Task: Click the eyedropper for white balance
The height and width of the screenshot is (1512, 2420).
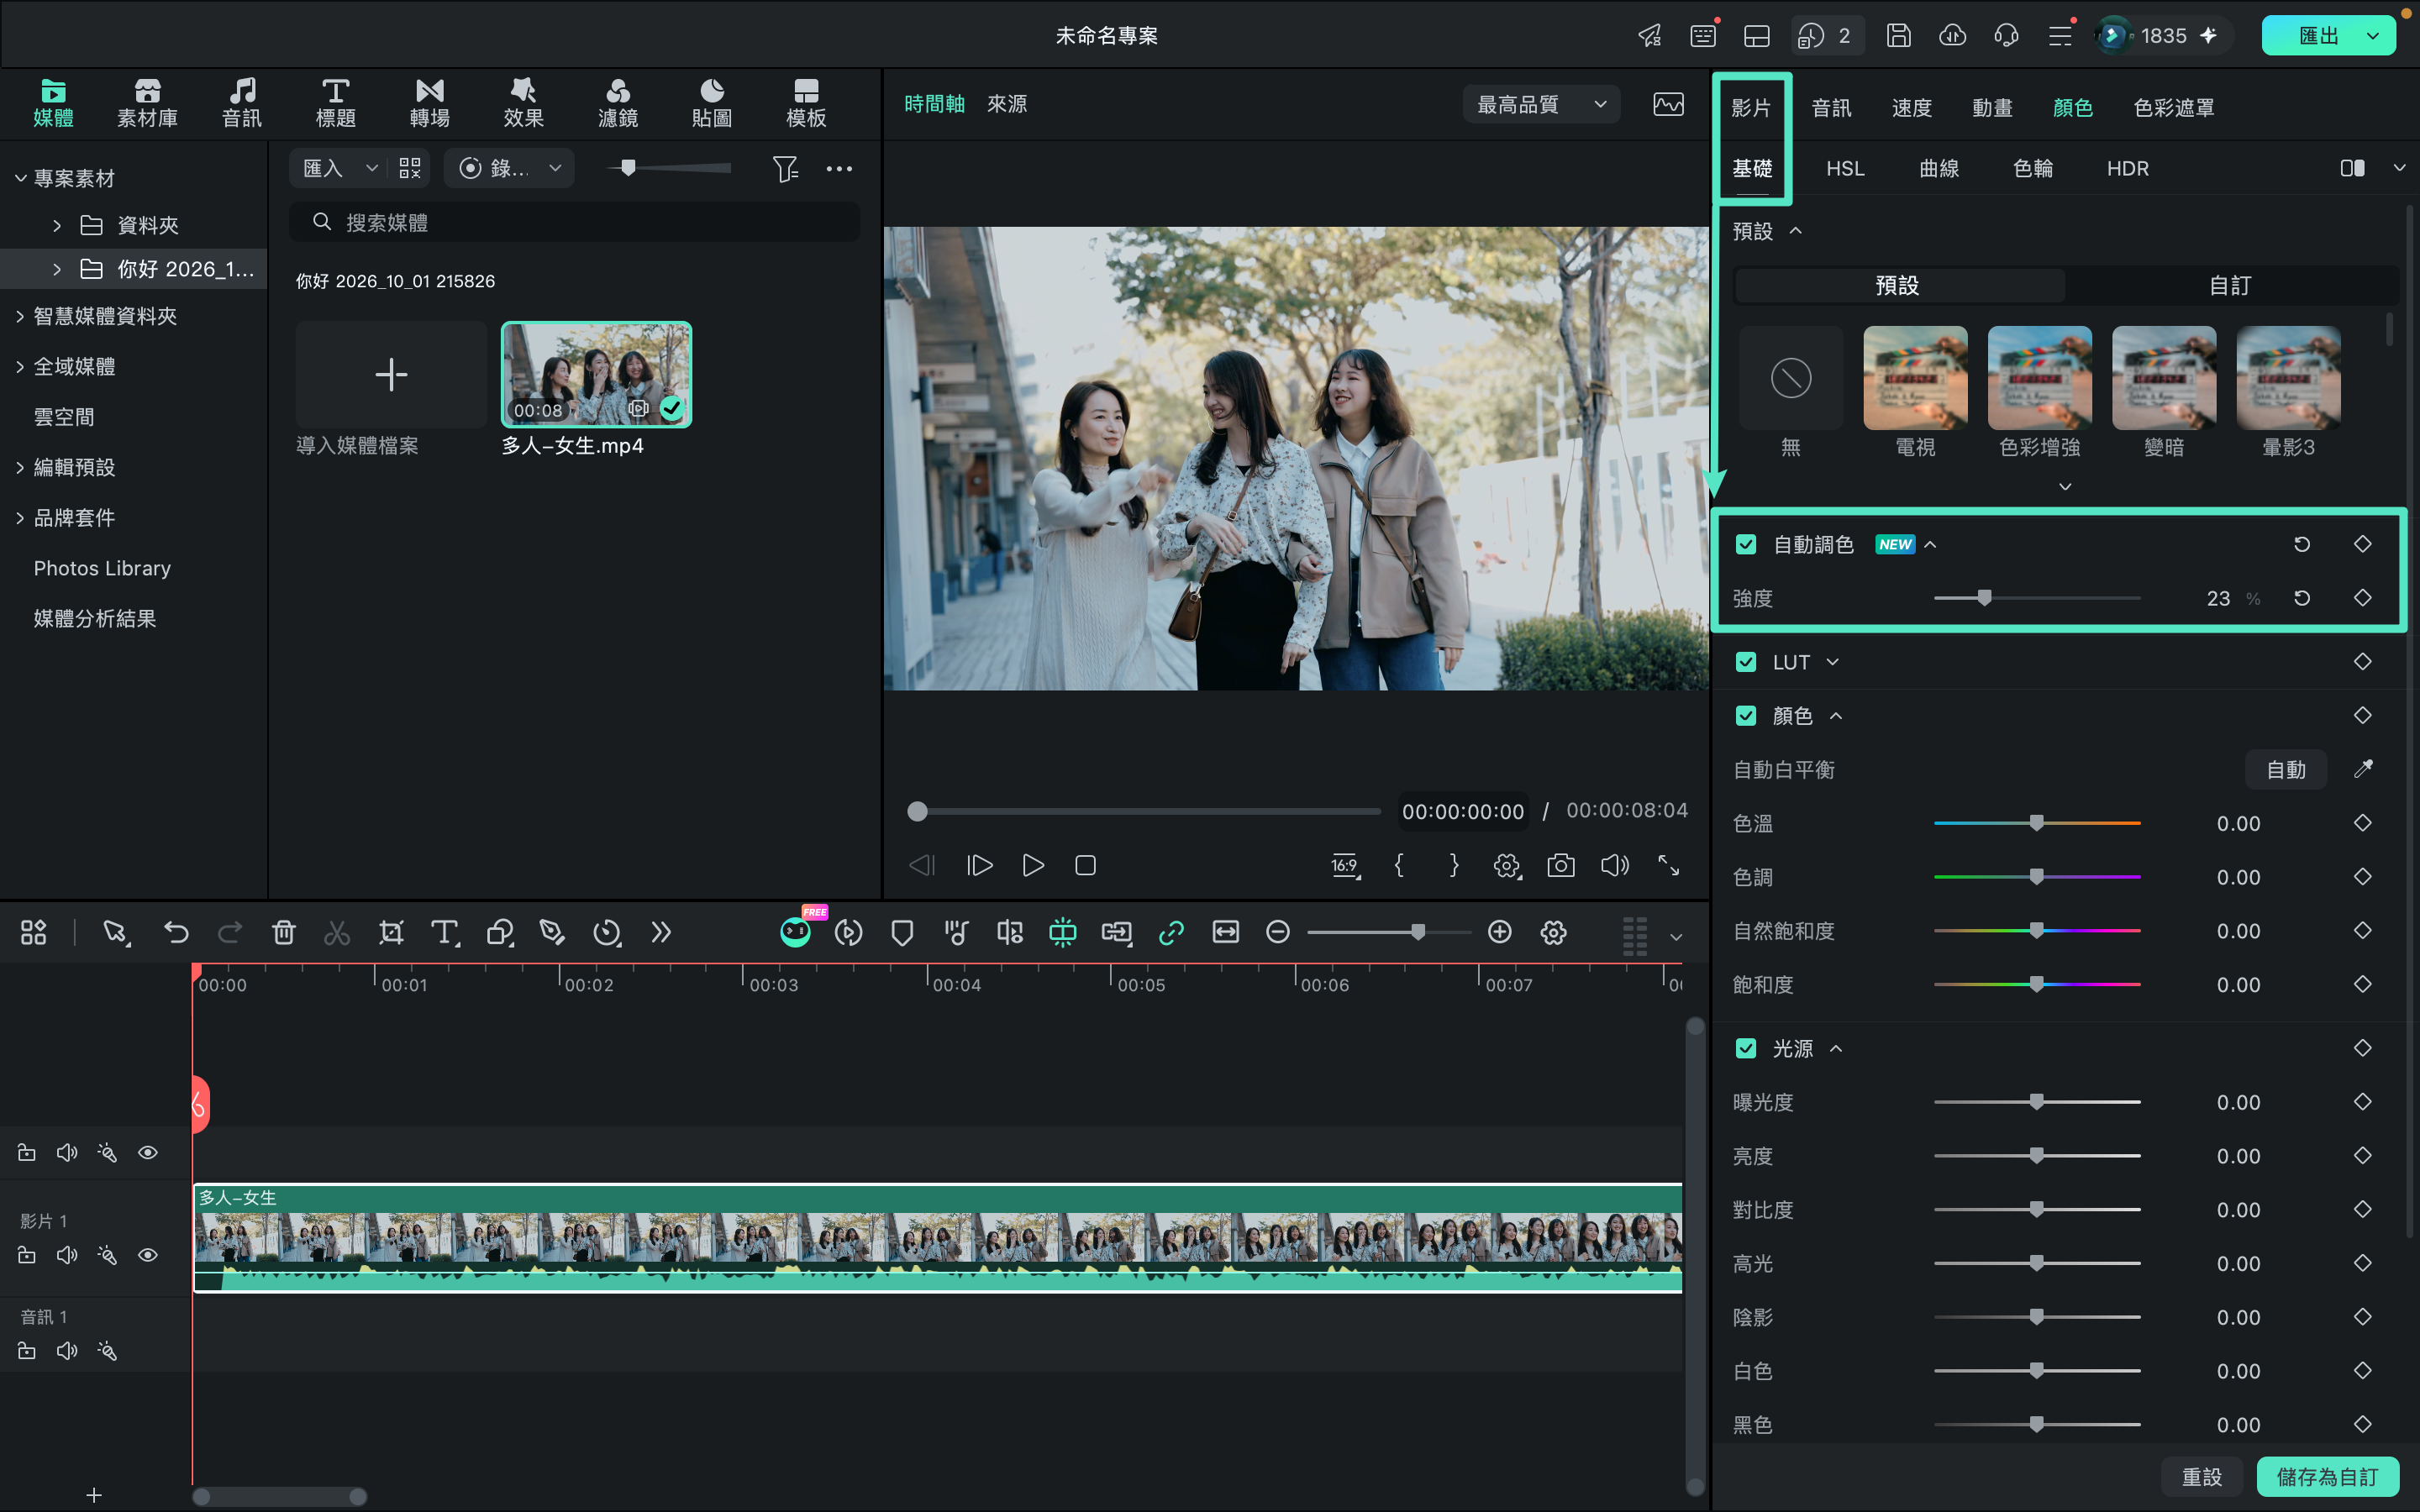Action: point(2363,769)
